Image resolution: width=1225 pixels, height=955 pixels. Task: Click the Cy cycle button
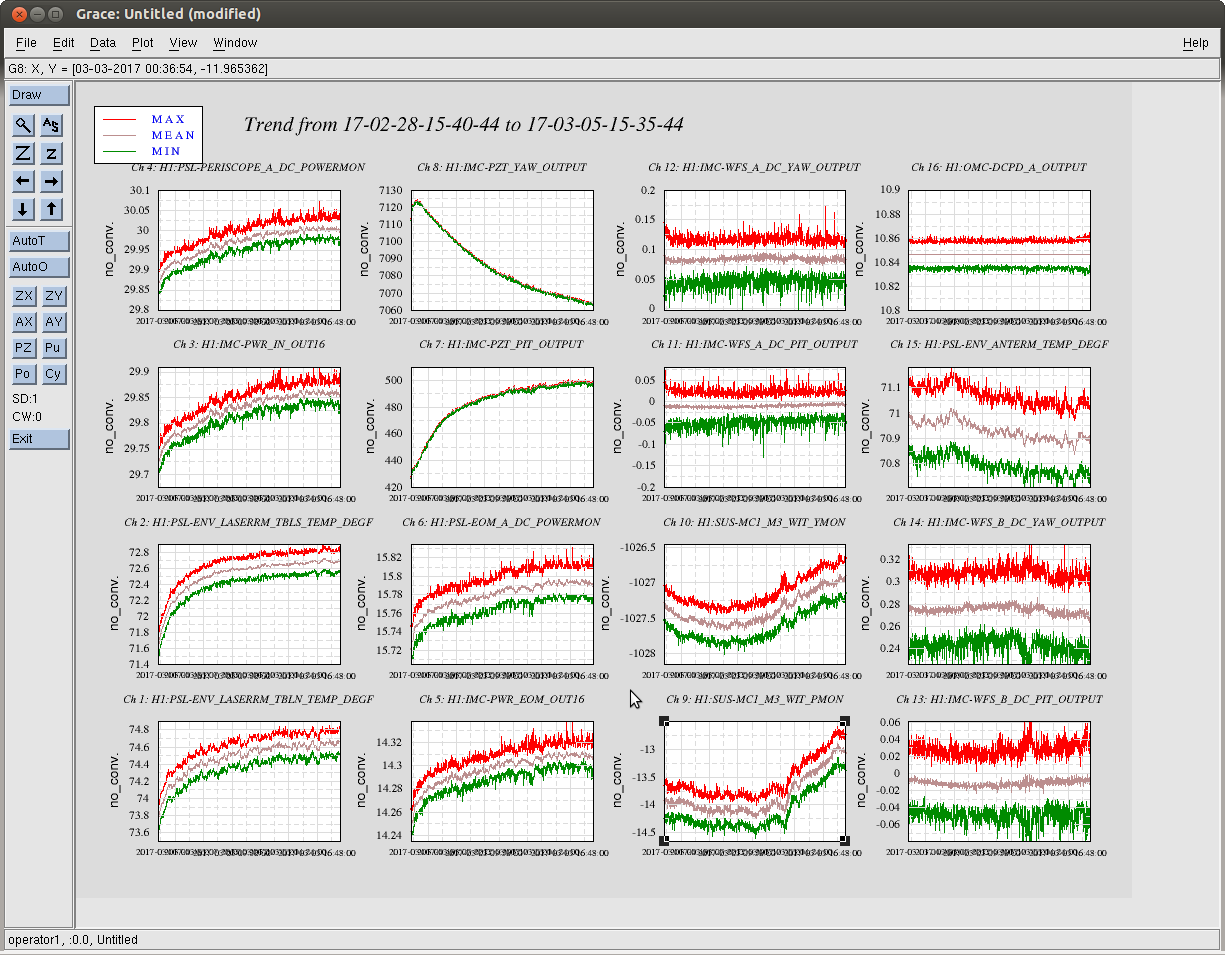point(54,373)
